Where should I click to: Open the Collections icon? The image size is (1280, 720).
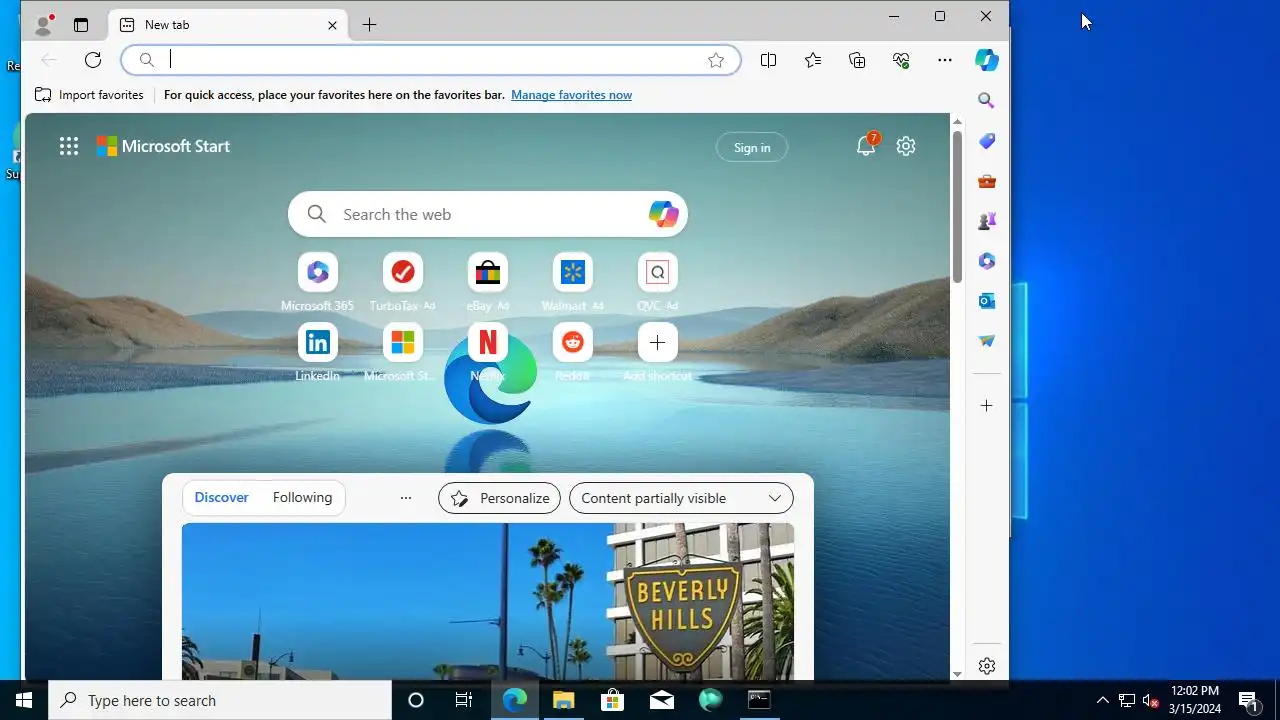[x=857, y=60]
